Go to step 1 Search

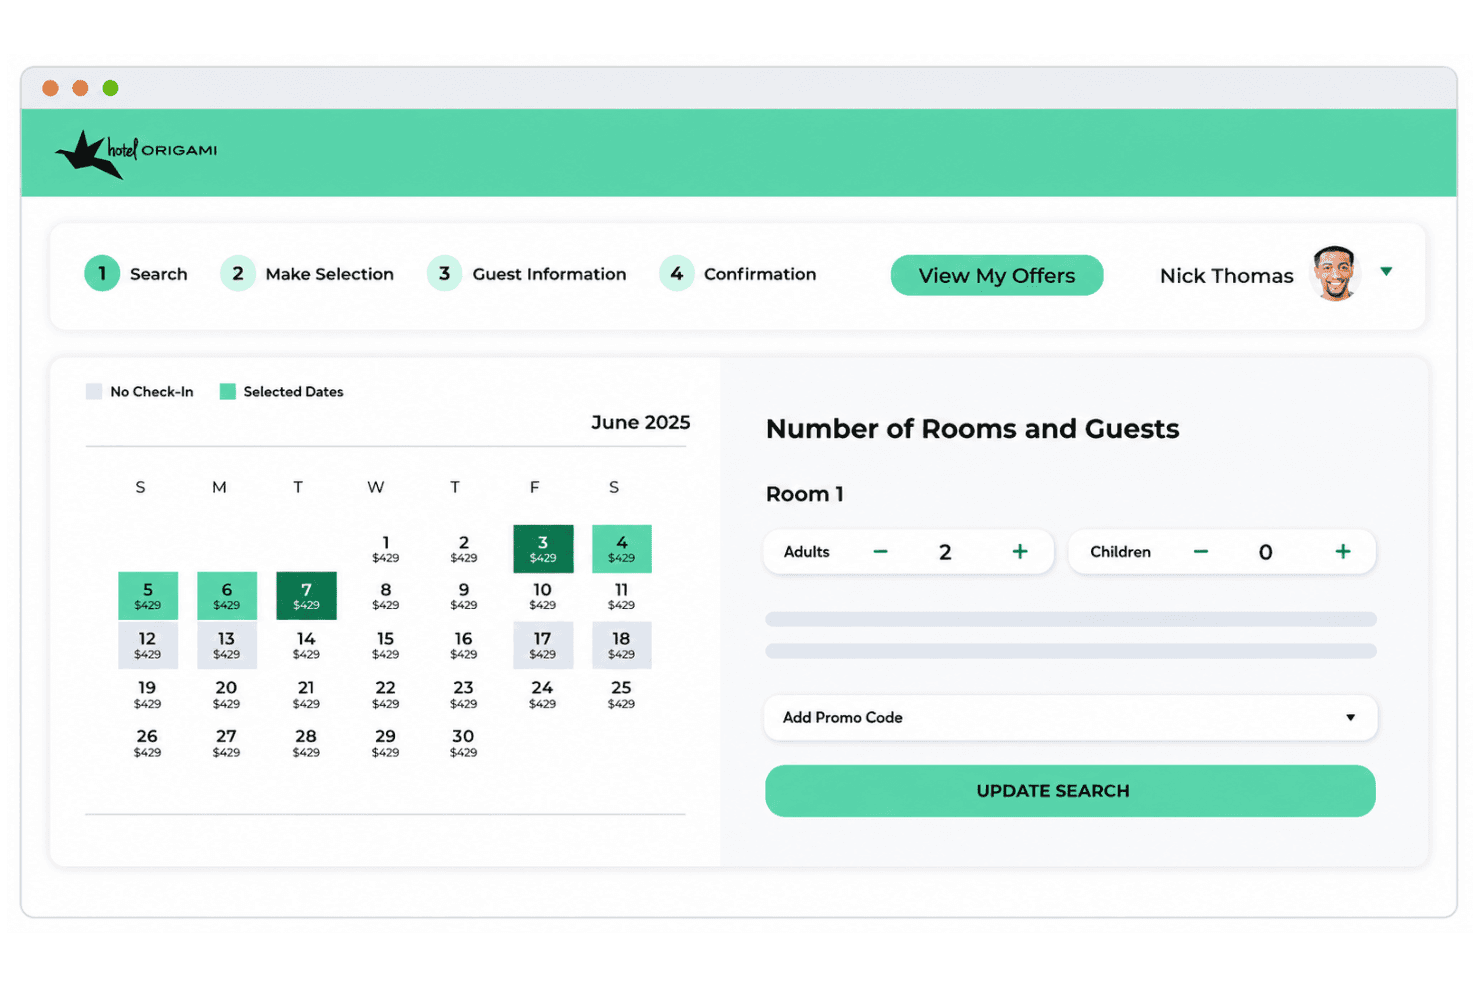tap(136, 274)
